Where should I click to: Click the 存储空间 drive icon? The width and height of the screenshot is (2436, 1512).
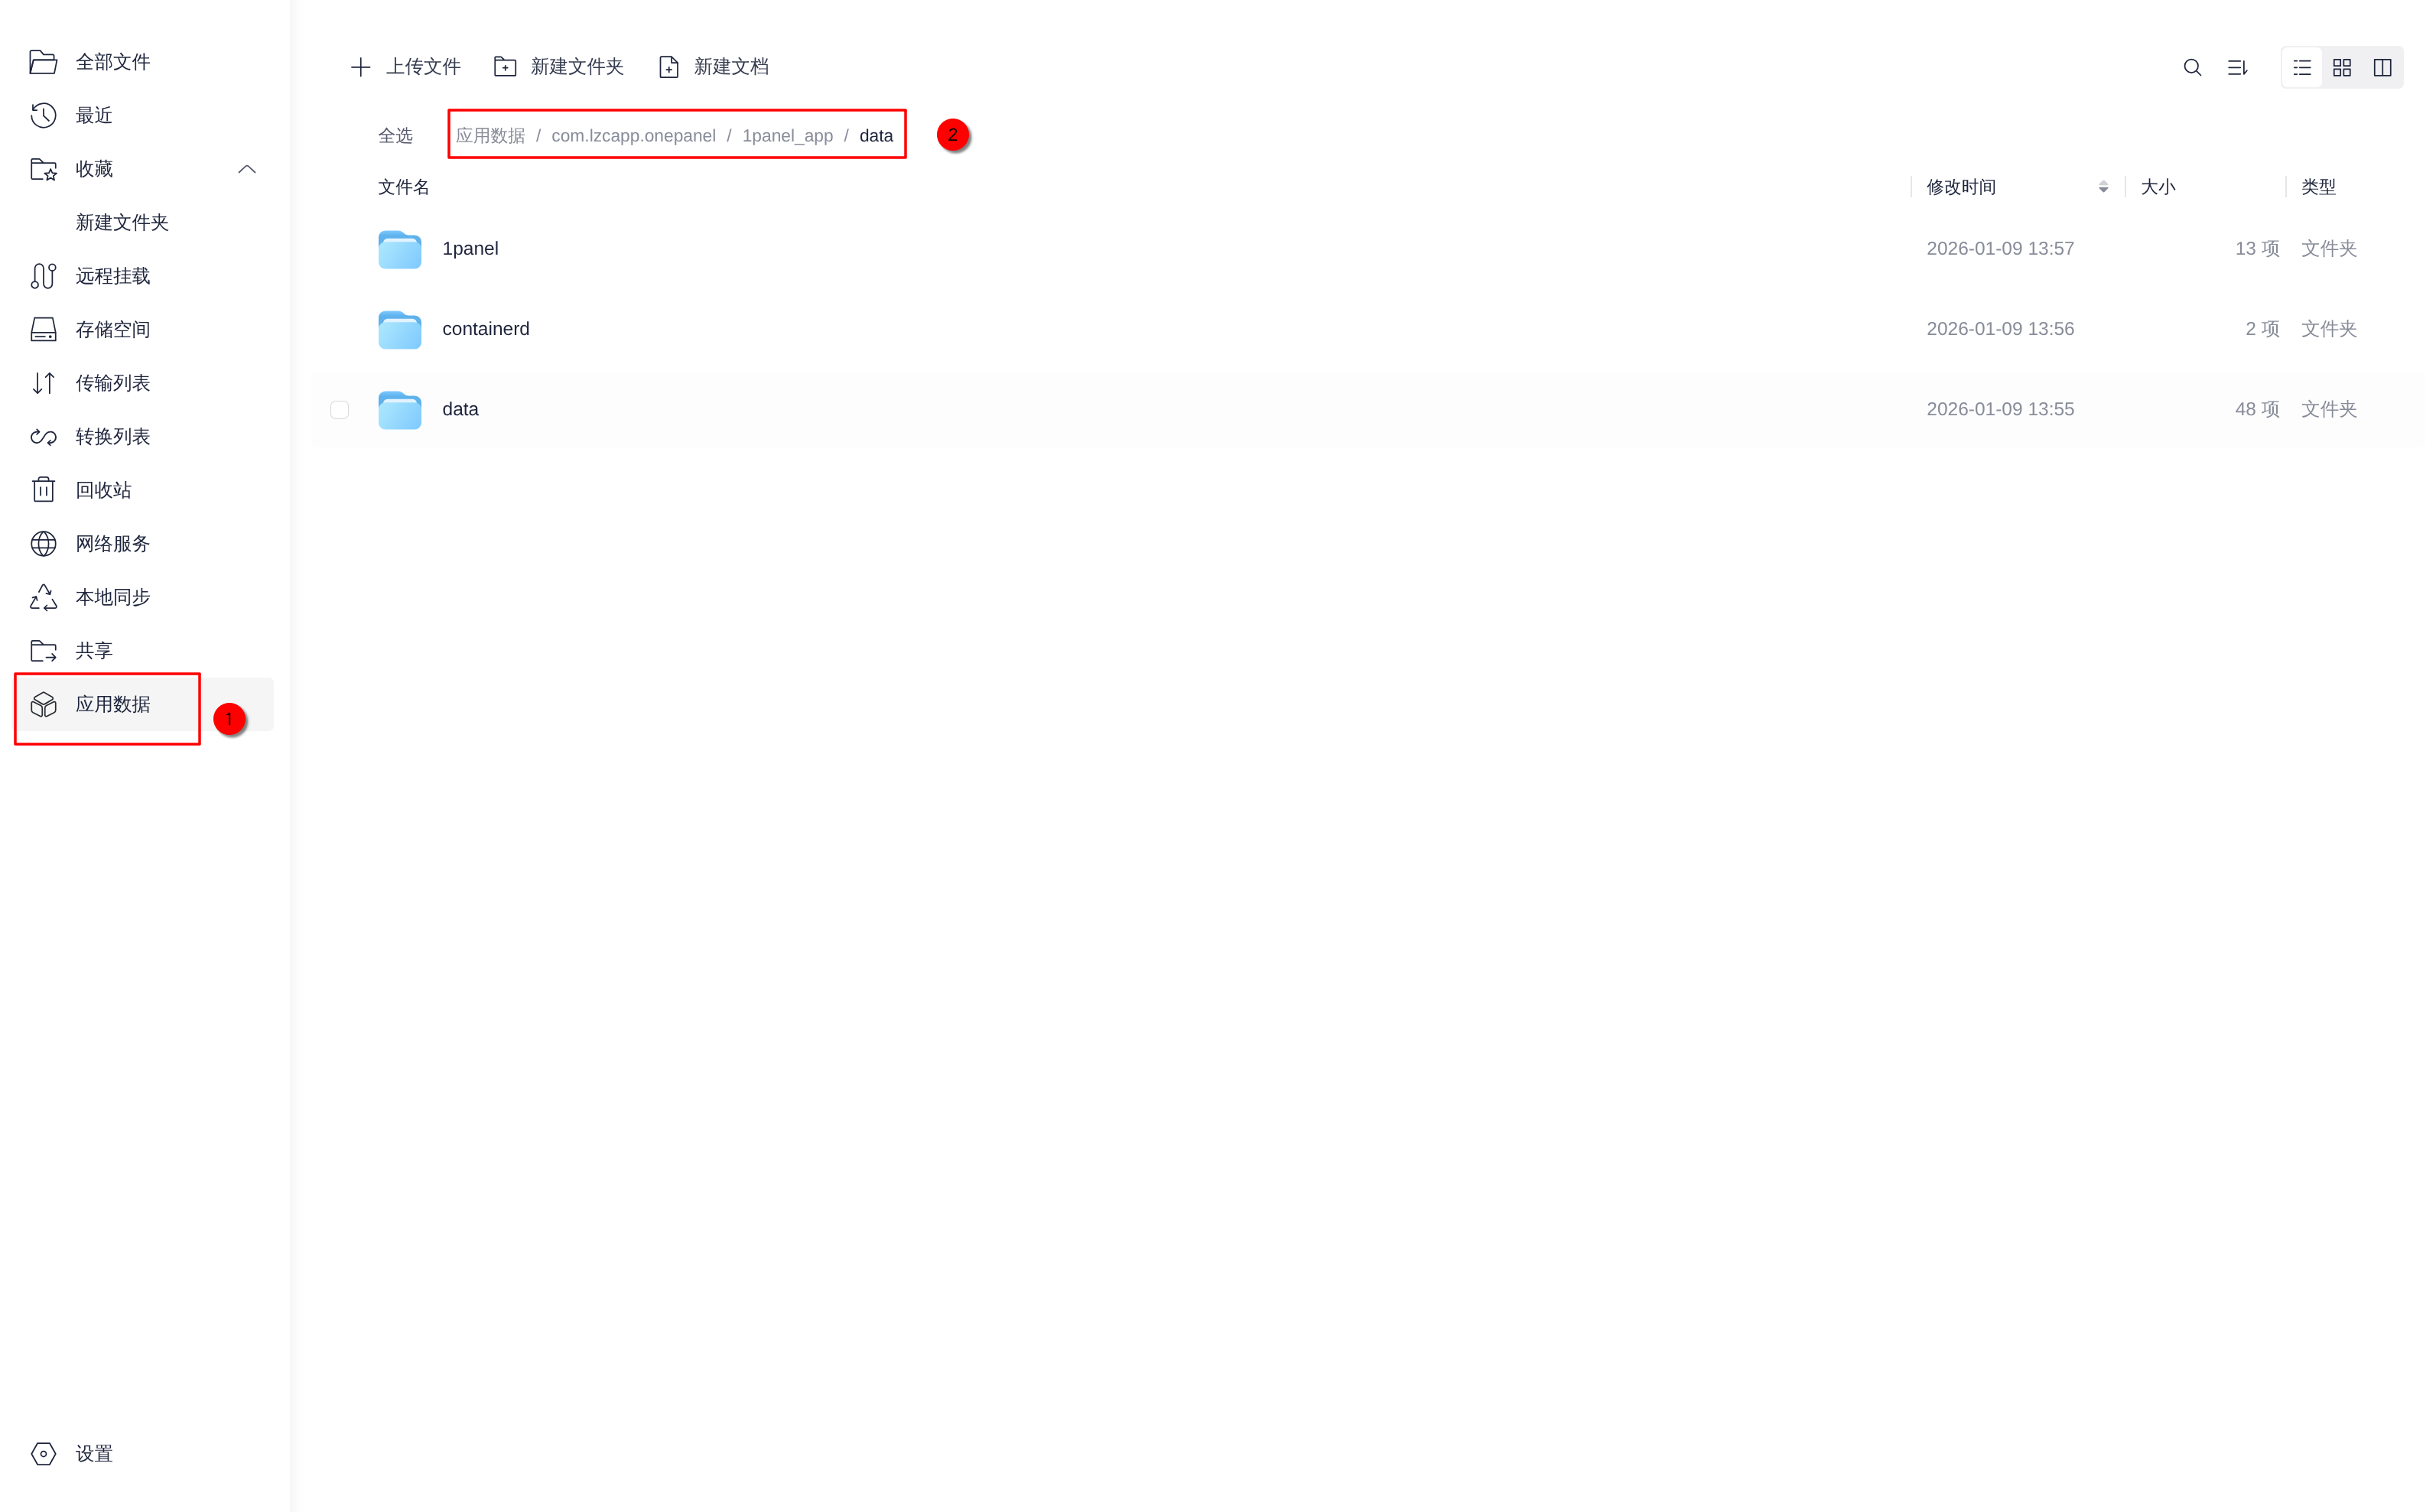[x=43, y=329]
